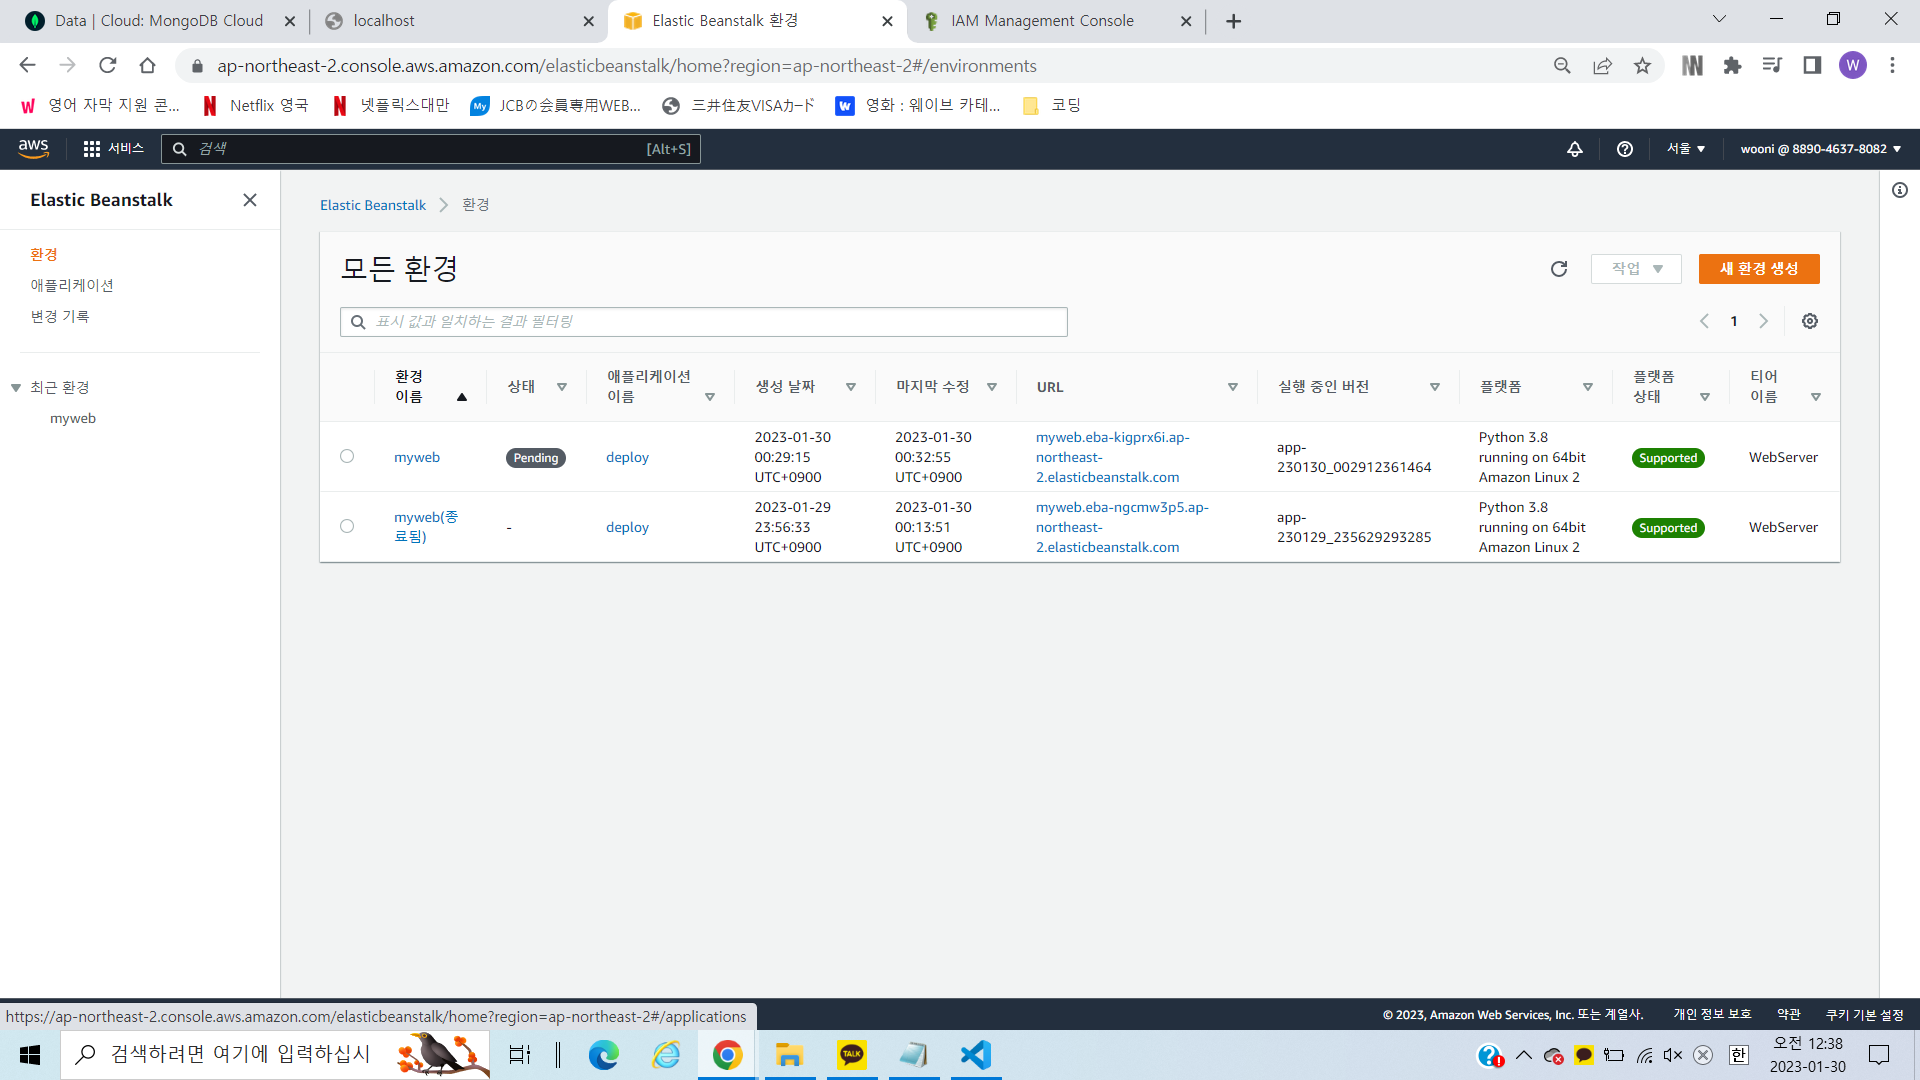The image size is (1920, 1080).
Task: Open 쿠키 기본 설정 footer link
Action: point(1865,1015)
